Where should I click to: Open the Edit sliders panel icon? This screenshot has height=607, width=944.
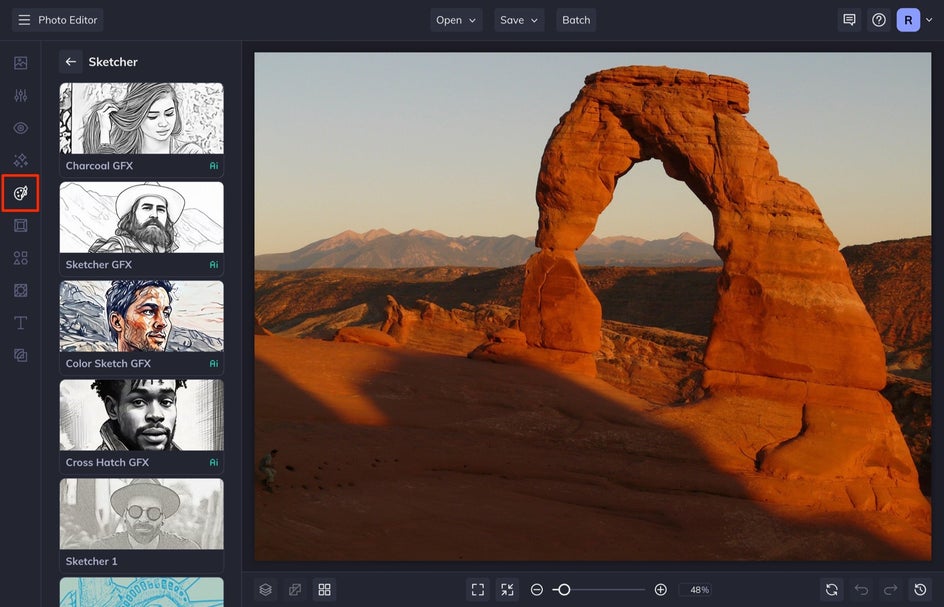[20, 96]
